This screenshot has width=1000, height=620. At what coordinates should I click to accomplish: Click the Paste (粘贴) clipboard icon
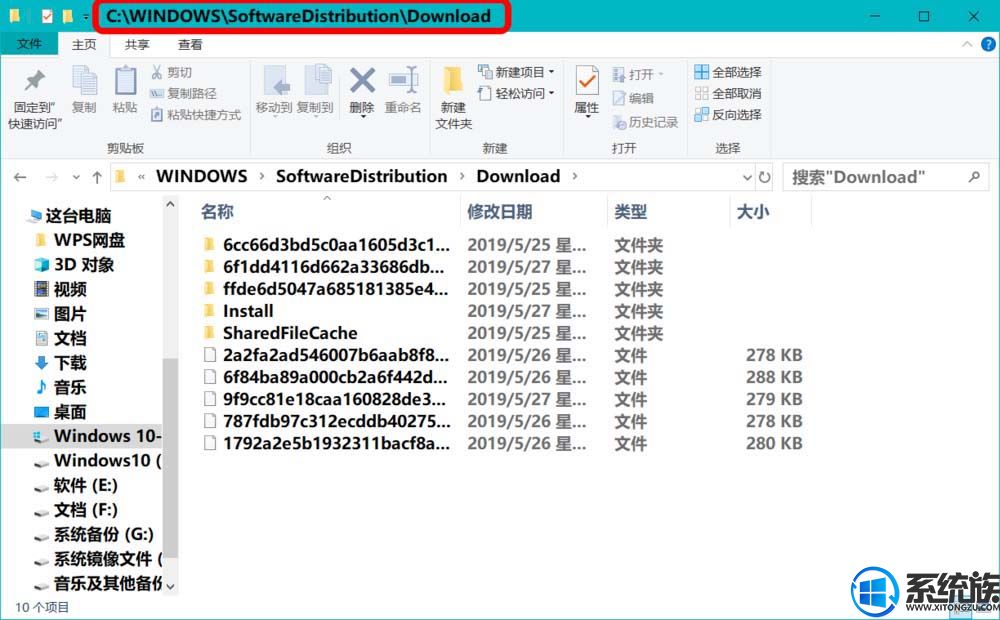[x=125, y=81]
